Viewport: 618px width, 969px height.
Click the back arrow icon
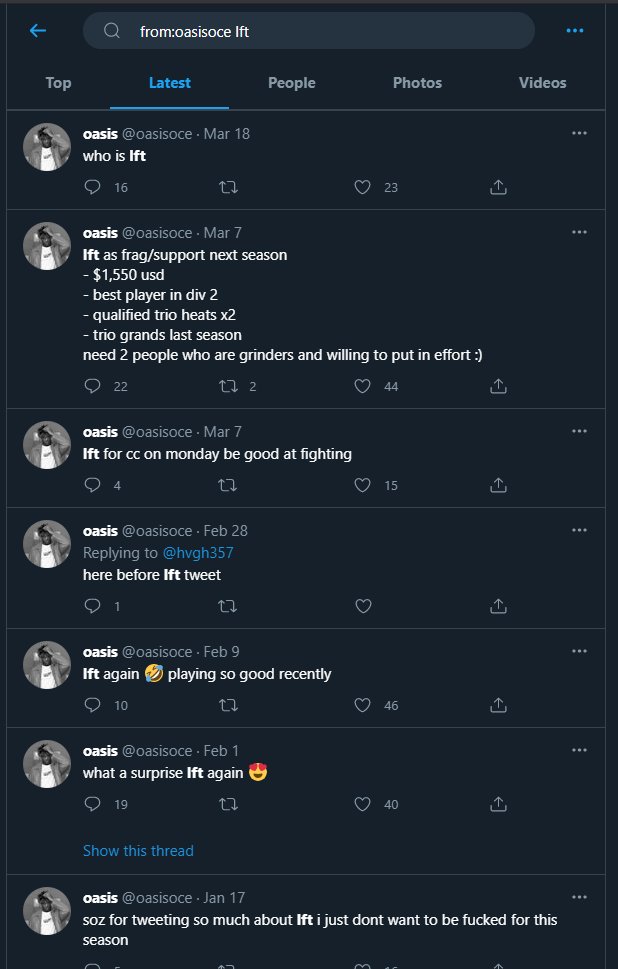click(x=38, y=31)
